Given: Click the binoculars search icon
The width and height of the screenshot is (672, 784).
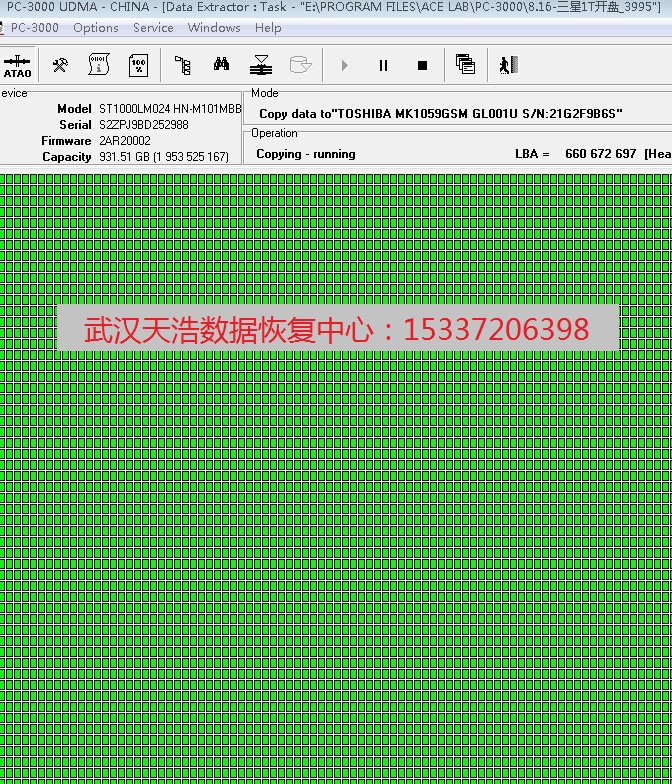Looking at the screenshot, I should point(221,65).
